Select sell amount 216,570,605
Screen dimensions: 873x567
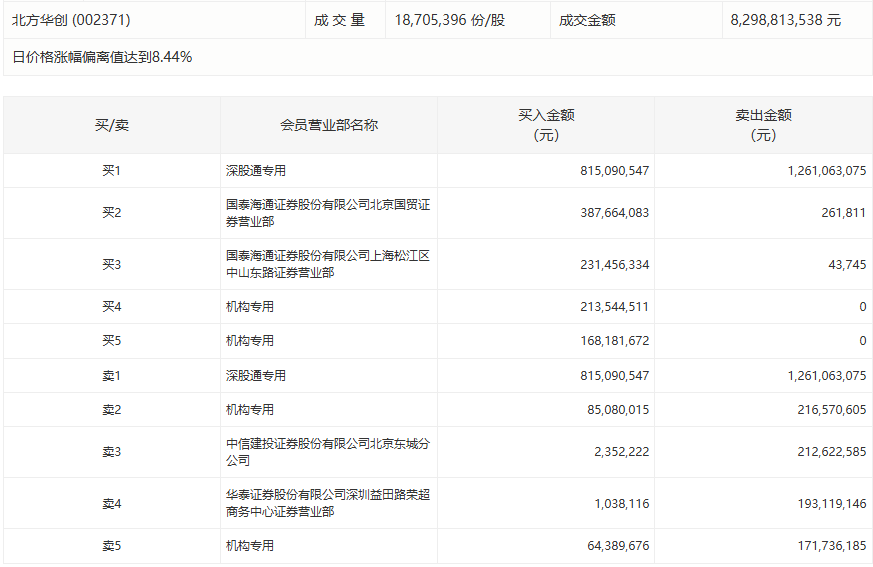click(x=832, y=409)
